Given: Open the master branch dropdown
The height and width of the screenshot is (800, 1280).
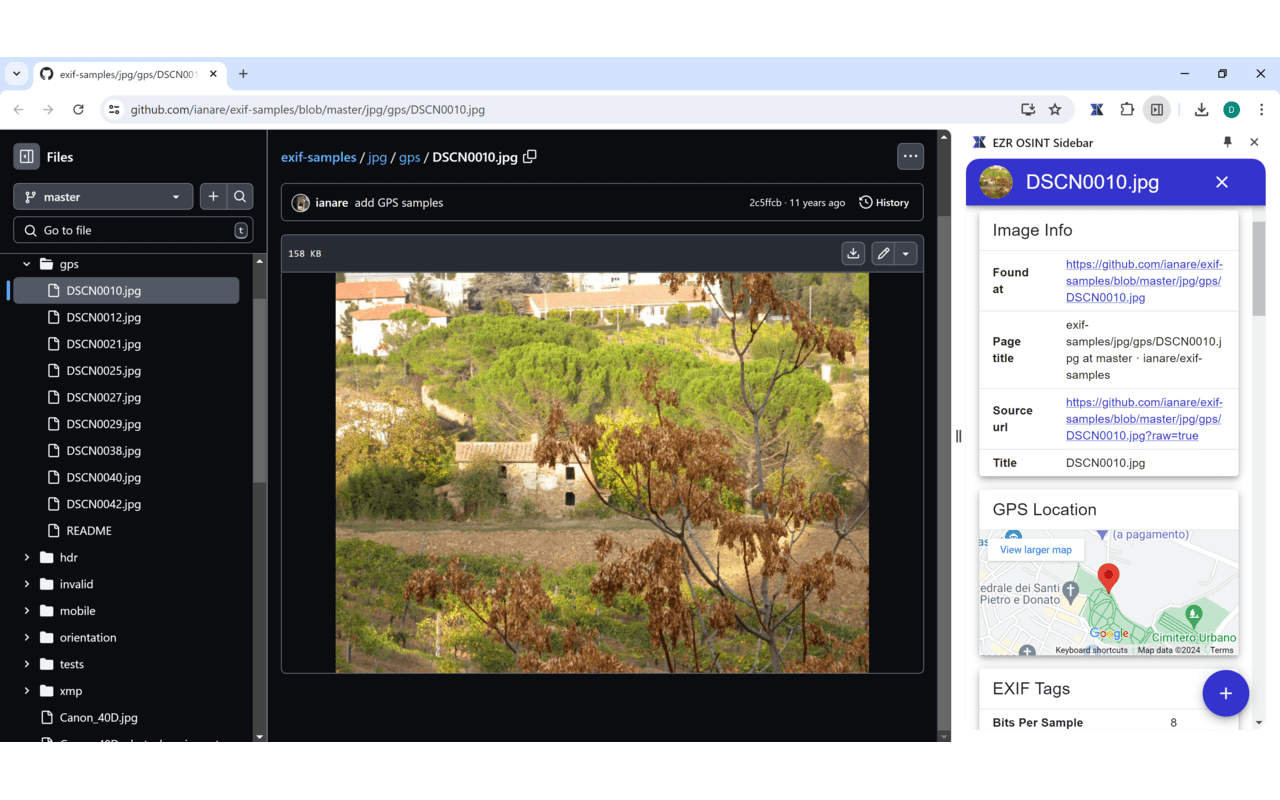Looking at the screenshot, I should point(102,196).
